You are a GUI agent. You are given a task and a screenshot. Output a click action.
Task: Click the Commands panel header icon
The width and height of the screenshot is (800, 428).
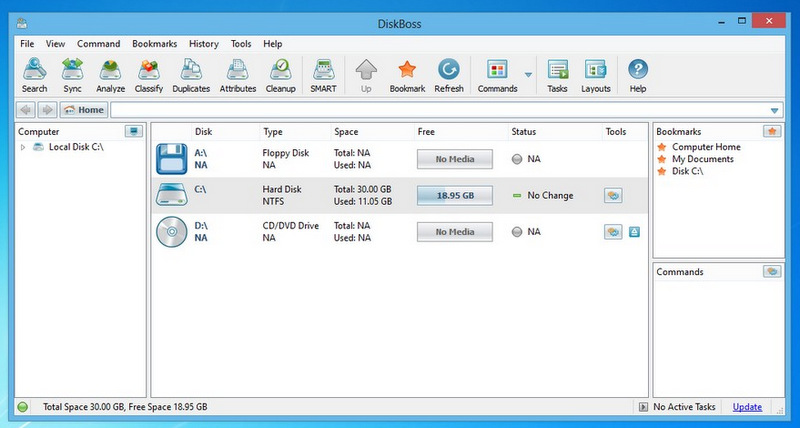click(x=772, y=271)
